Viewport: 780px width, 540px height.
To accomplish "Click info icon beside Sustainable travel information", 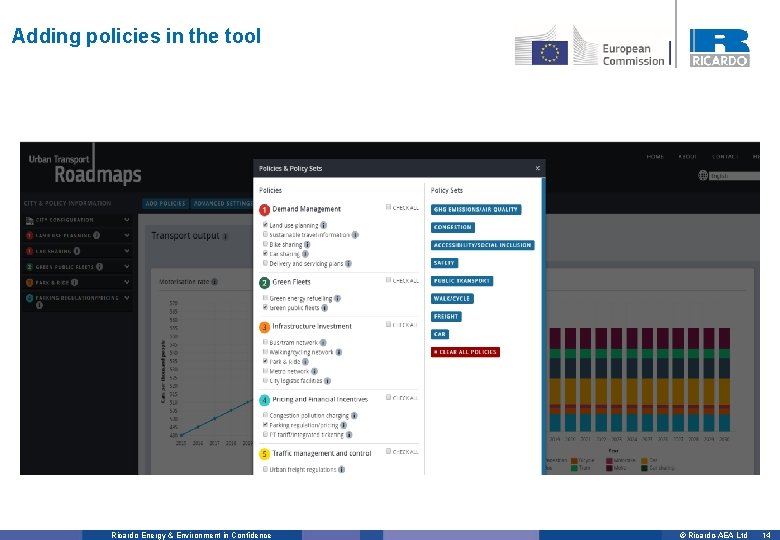I will click(355, 235).
